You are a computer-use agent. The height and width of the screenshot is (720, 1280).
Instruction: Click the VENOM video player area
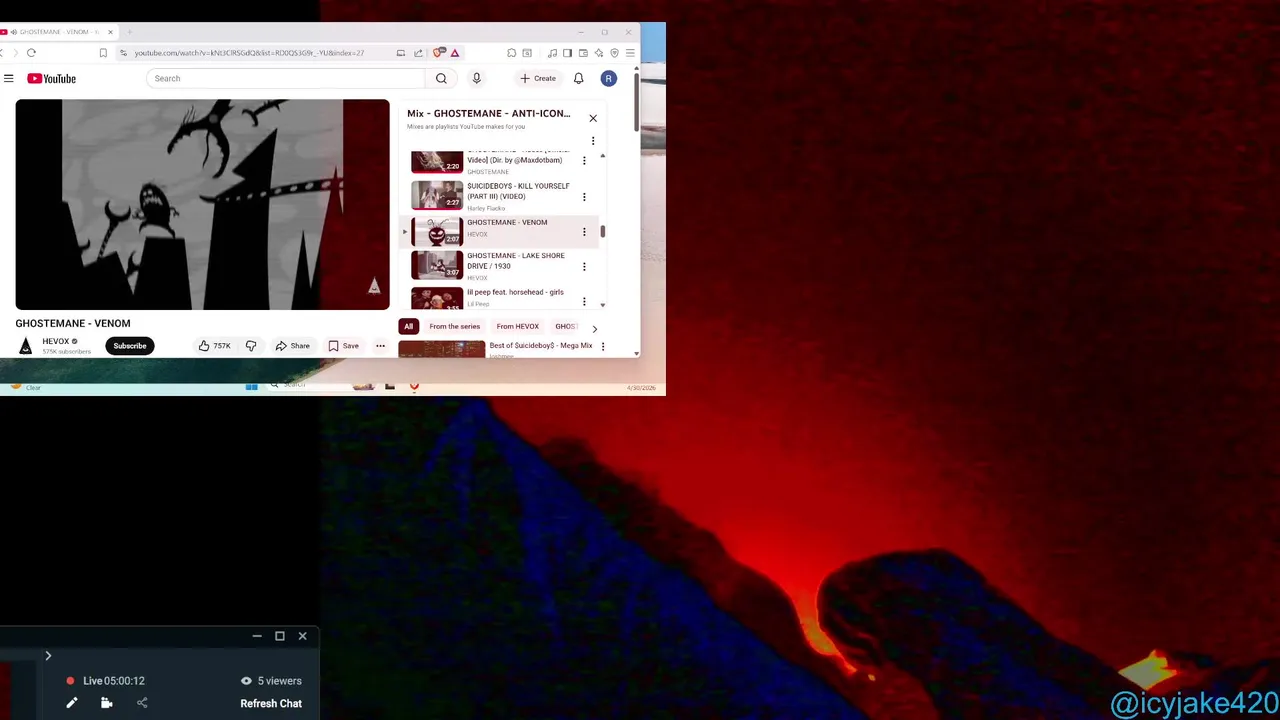[x=202, y=204]
